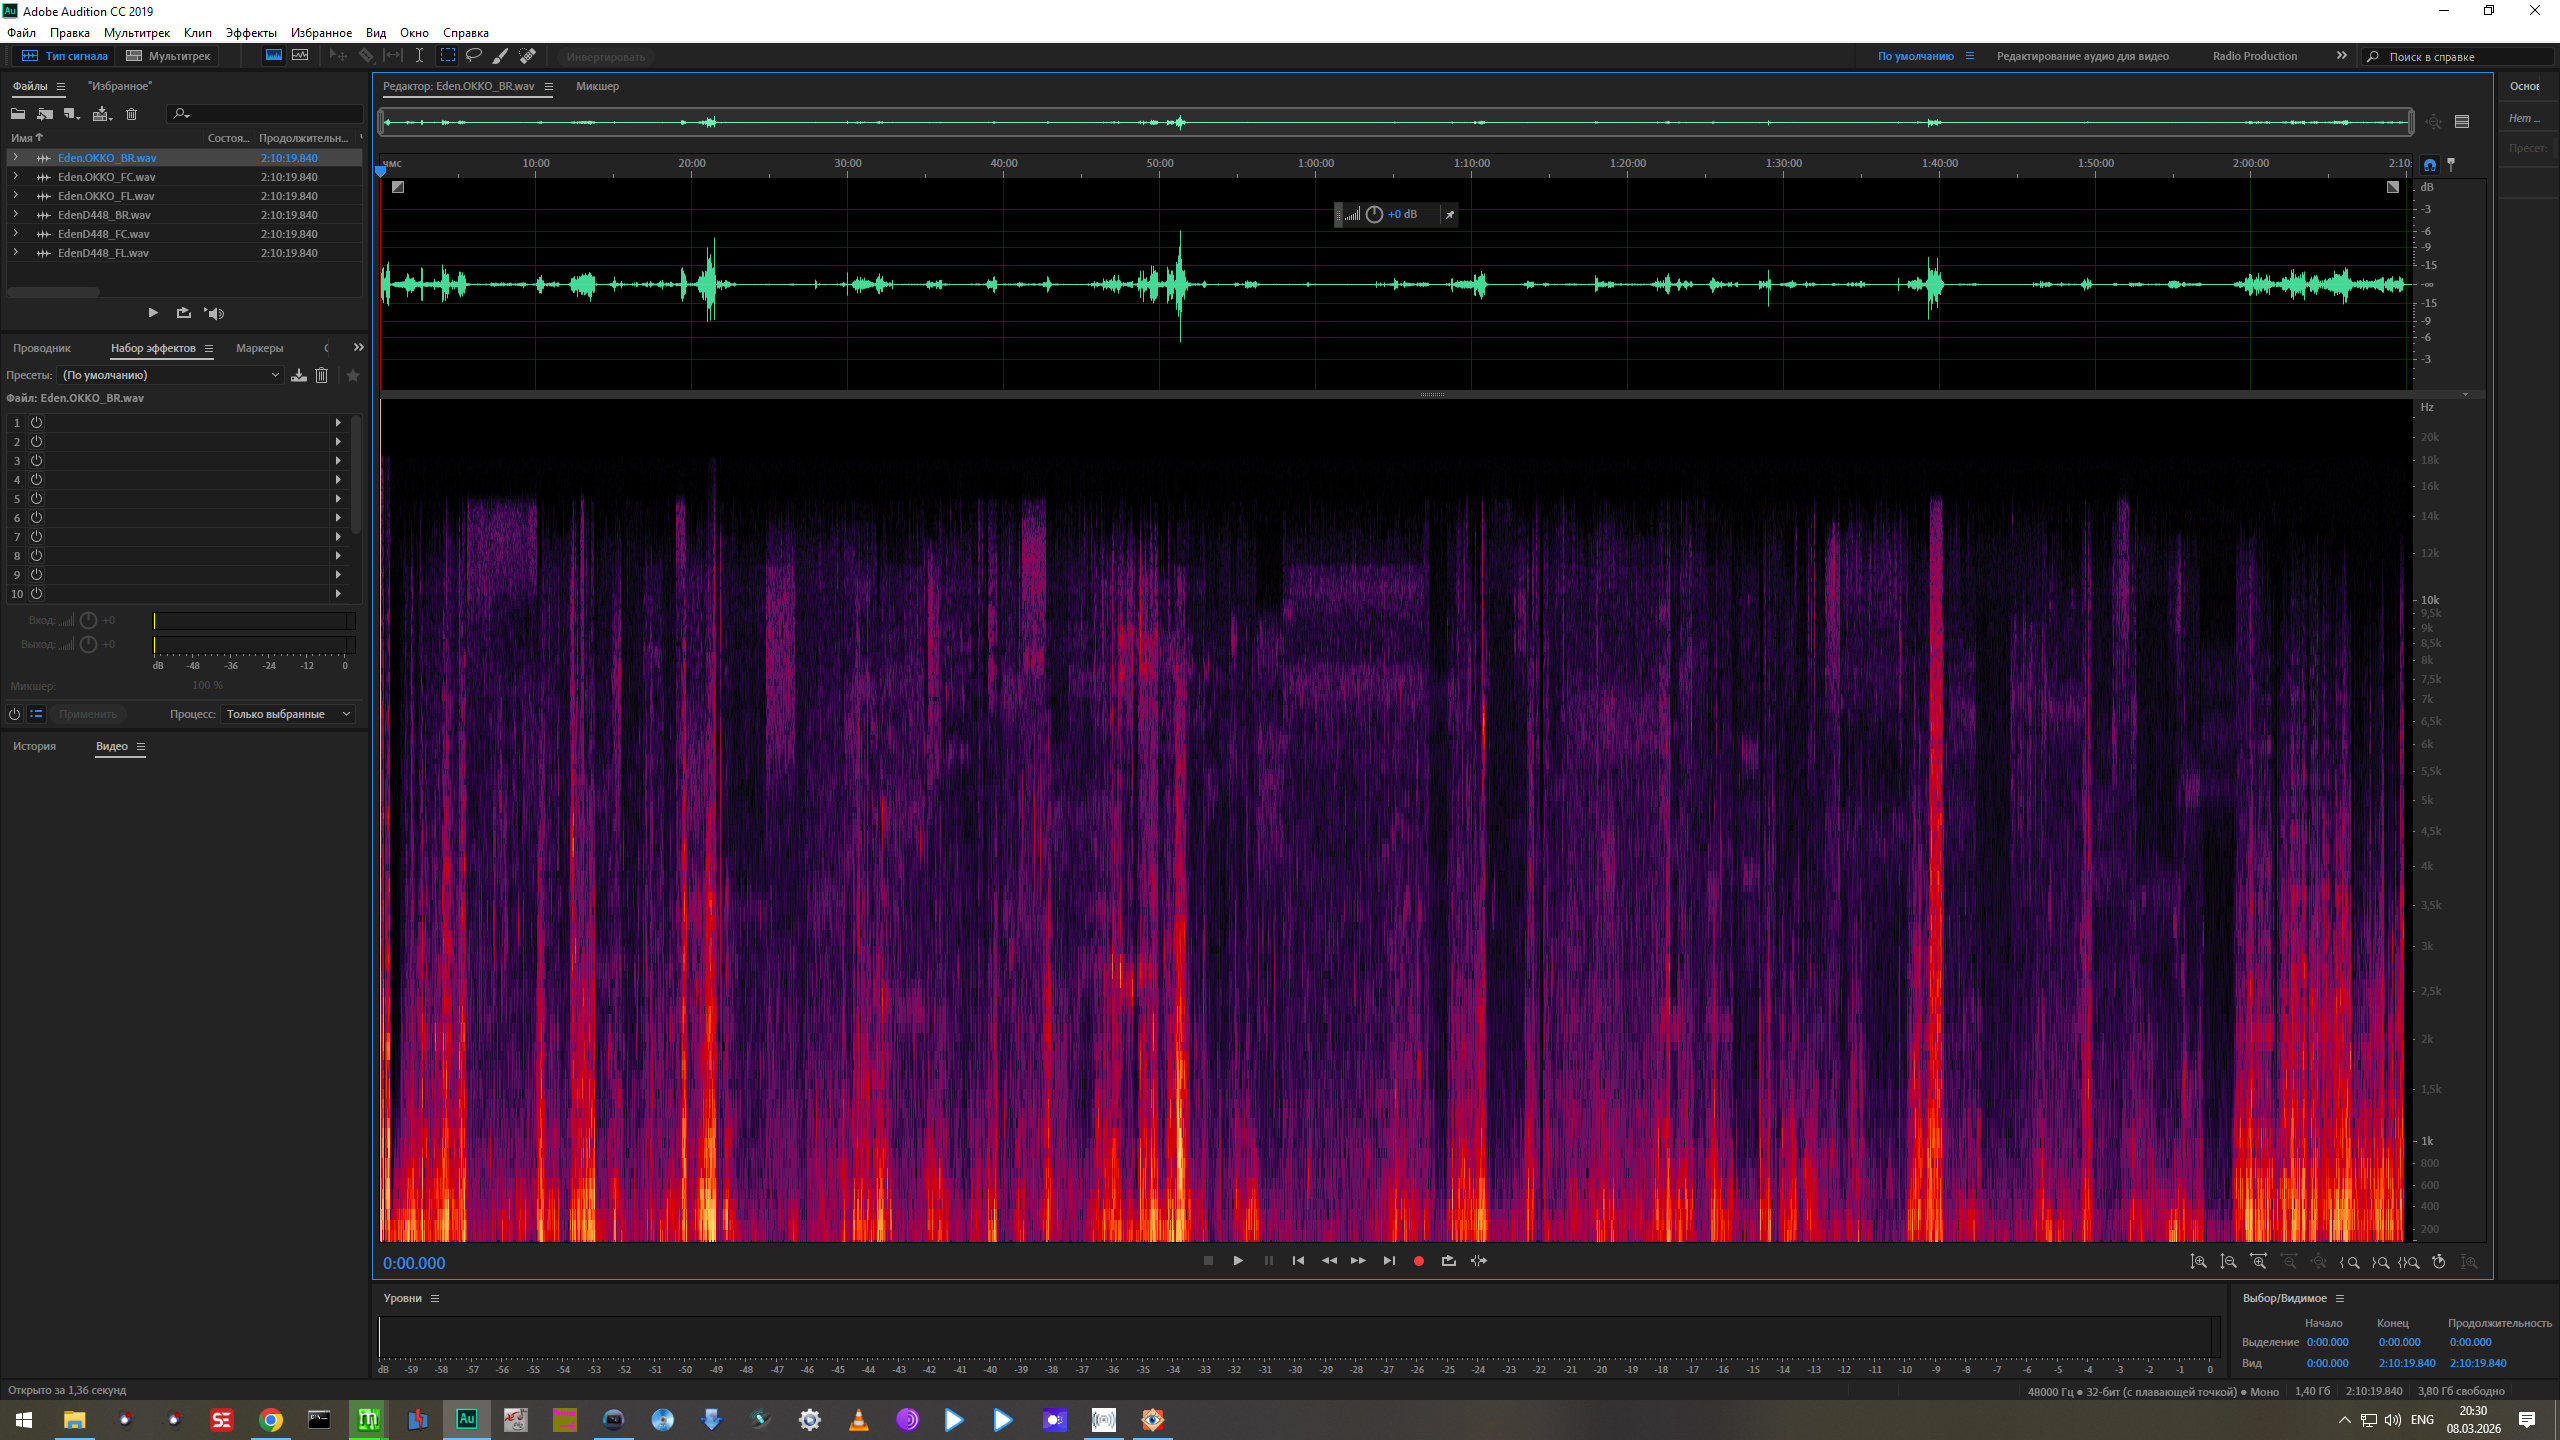Viewport: 2560px width, 1440px height.
Task: Click the Record button in transport
Action: (x=1418, y=1261)
